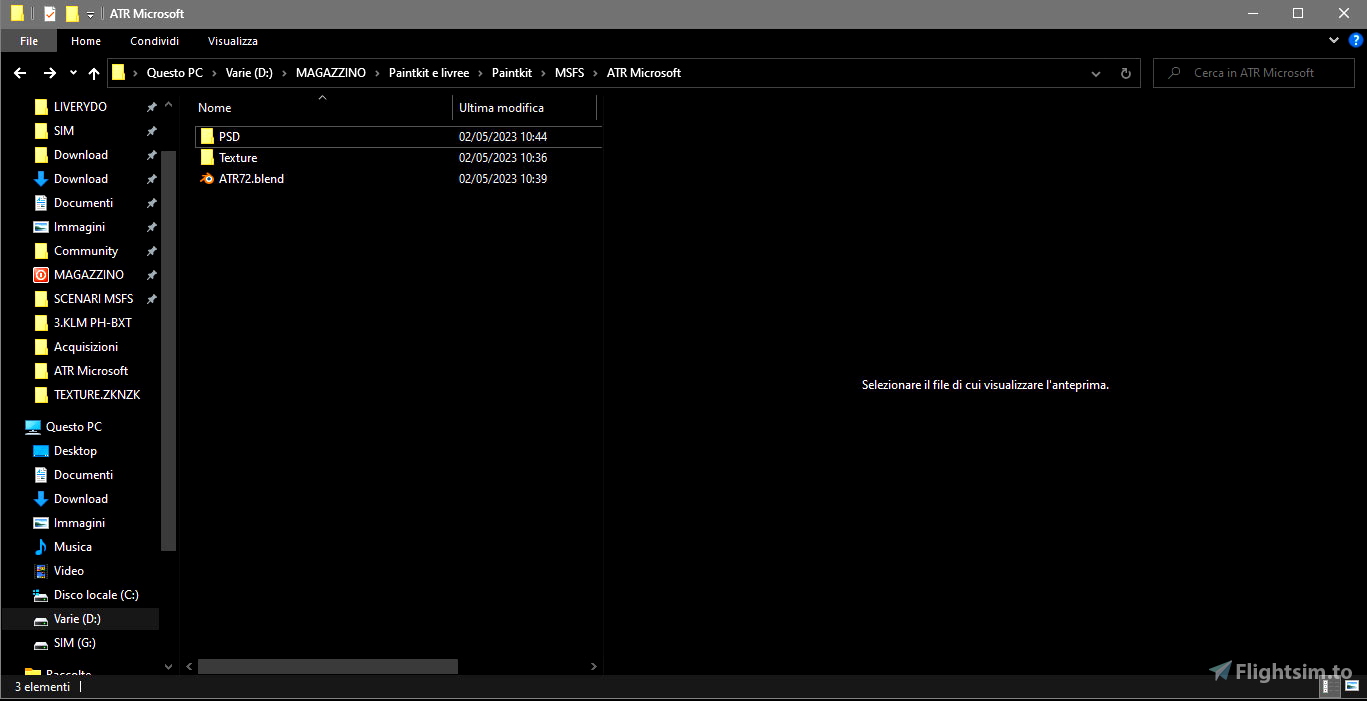The width and height of the screenshot is (1367, 701).
Task: Click the Questo PC computer icon in sidebar
Action: (33, 427)
